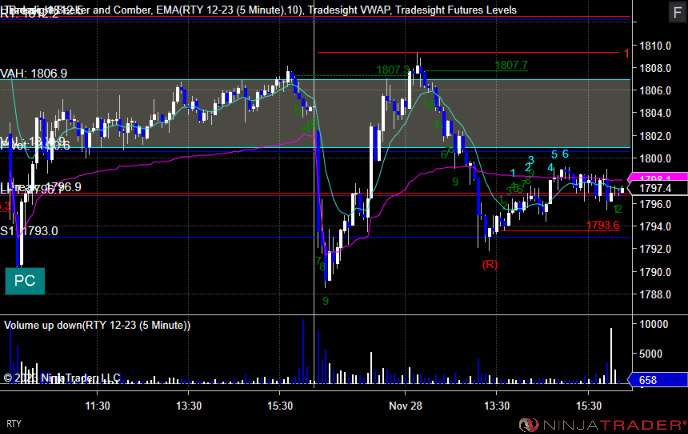Click the 13:30 label after Nov 28

(x=497, y=406)
